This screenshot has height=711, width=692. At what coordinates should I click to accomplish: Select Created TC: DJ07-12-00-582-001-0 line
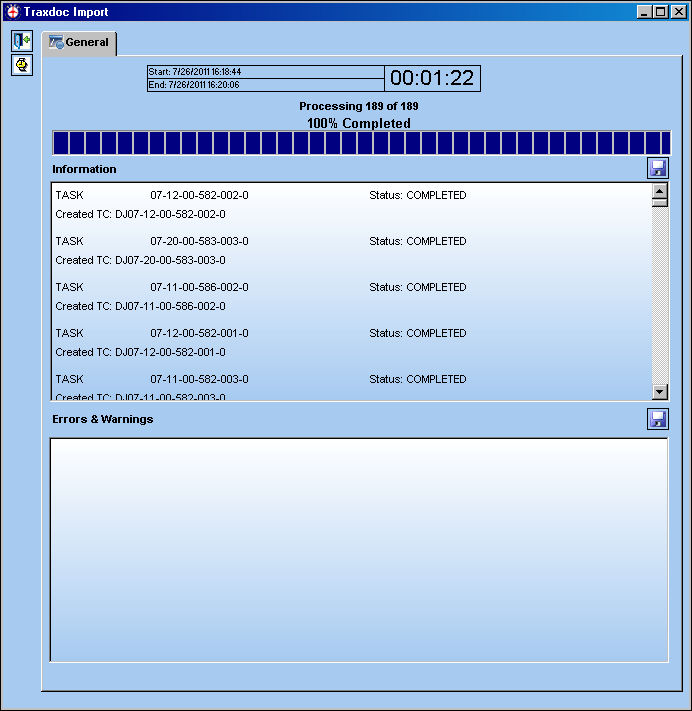tap(141, 352)
